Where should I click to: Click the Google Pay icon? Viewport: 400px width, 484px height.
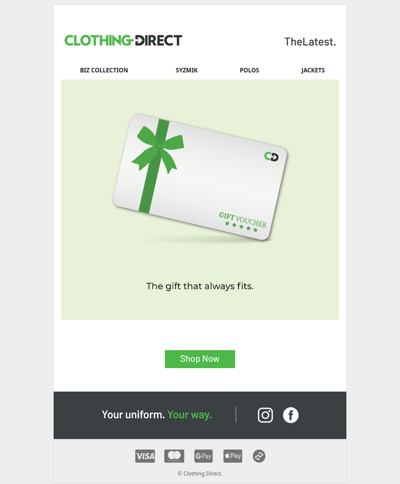[203, 456]
